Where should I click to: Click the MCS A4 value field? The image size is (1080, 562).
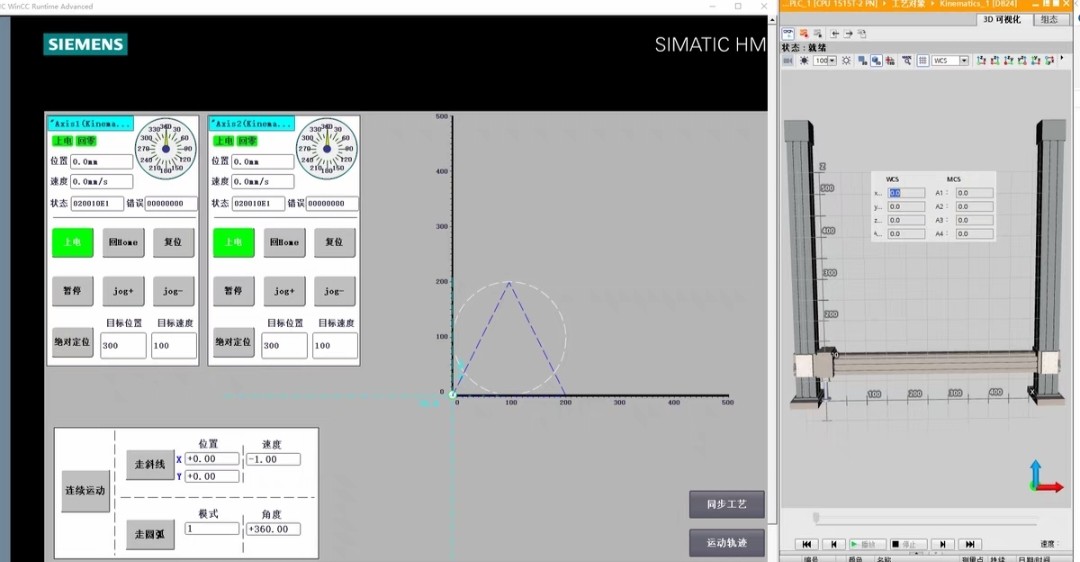tap(974, 234)
